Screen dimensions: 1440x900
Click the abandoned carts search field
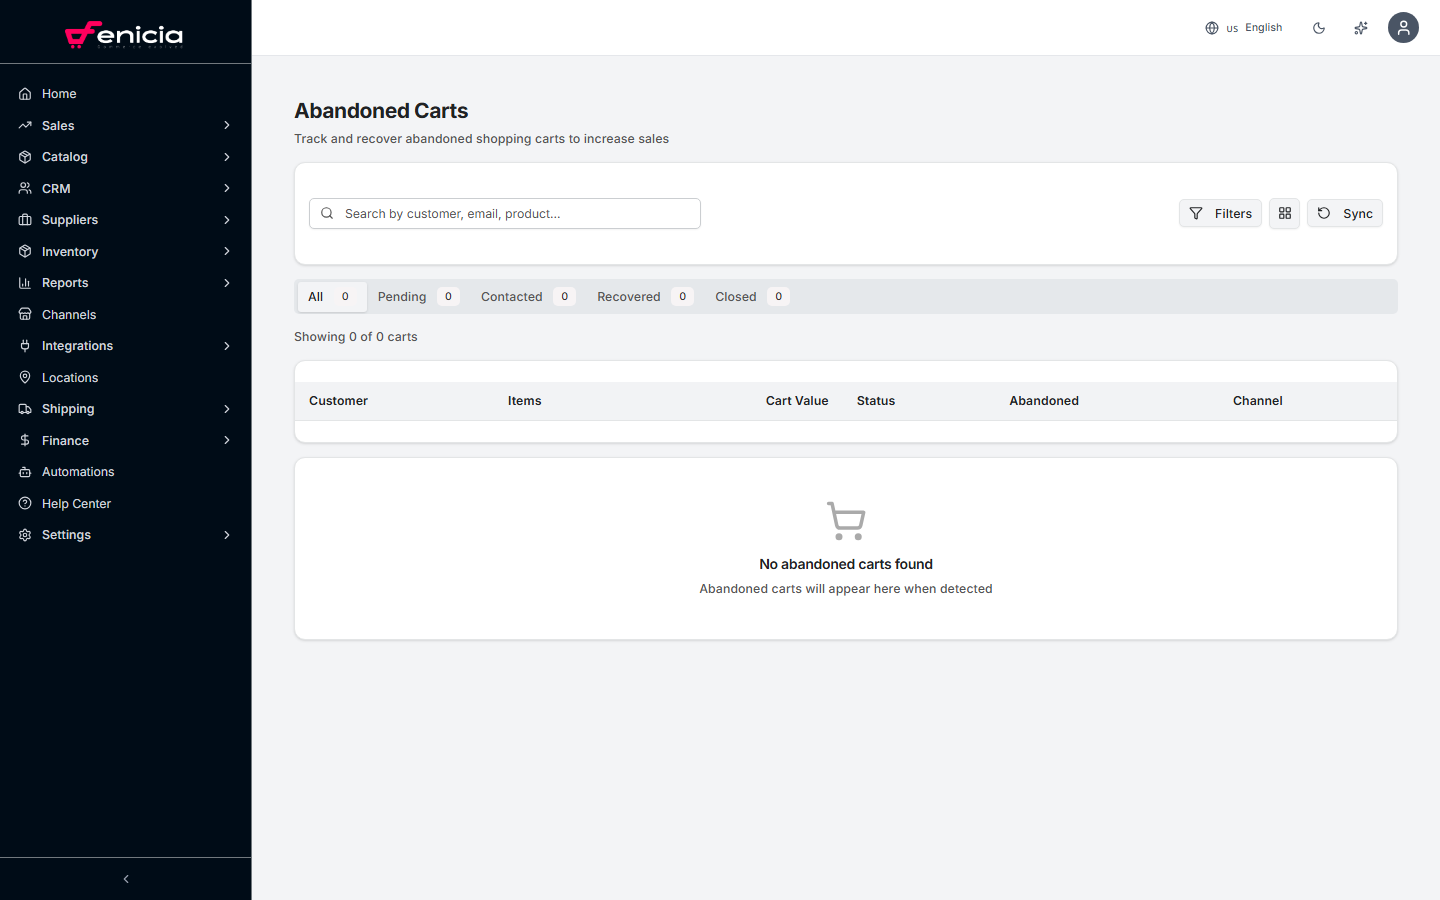504,213
